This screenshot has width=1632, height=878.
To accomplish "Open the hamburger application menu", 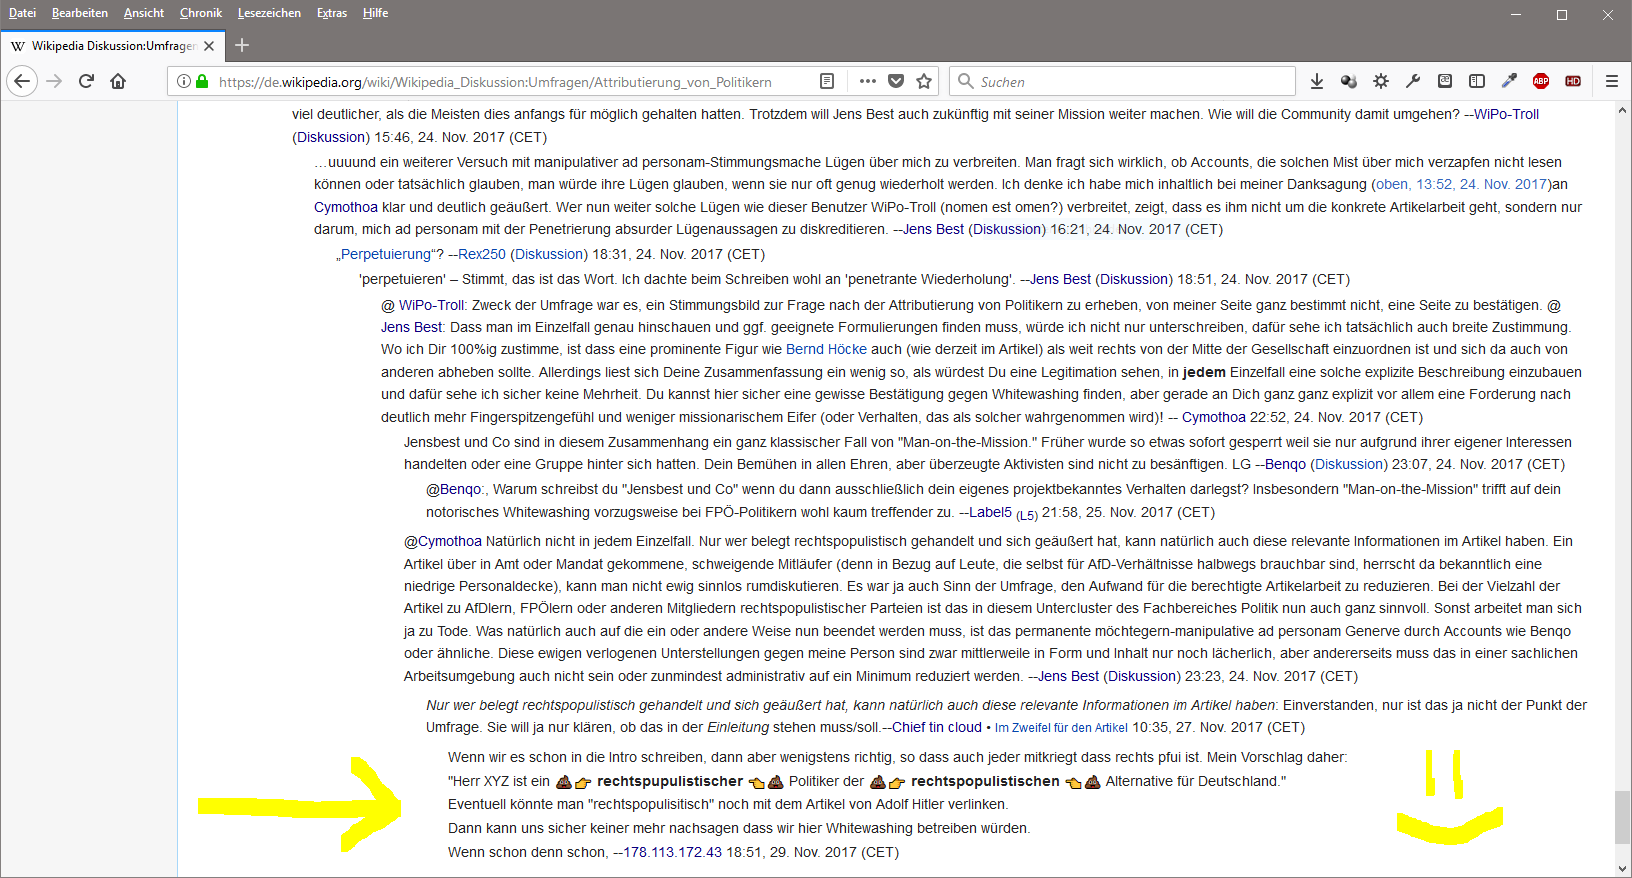I will click(1611, 81).
